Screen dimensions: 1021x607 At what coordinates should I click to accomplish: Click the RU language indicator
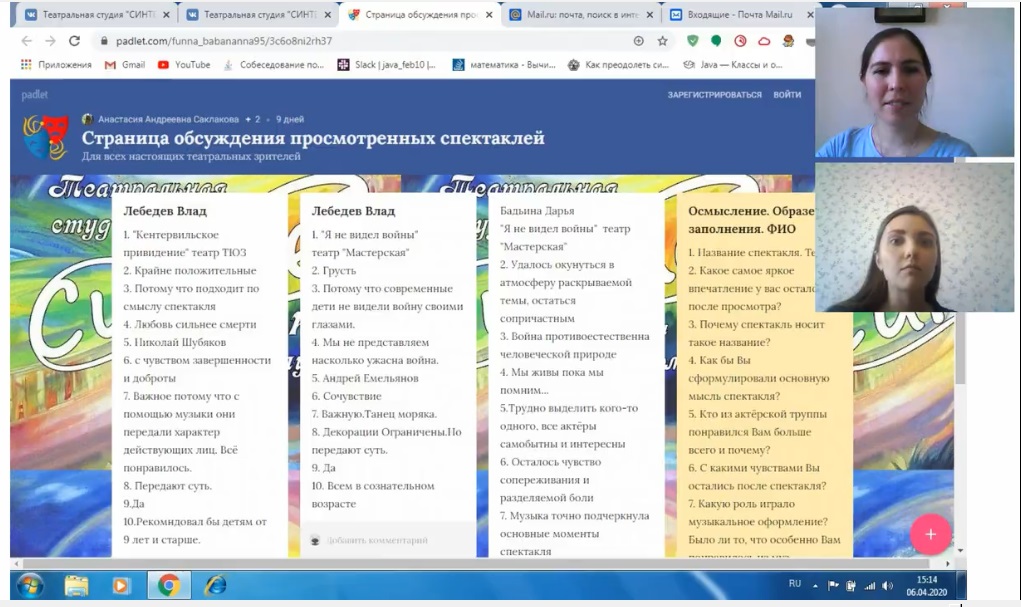794,584
